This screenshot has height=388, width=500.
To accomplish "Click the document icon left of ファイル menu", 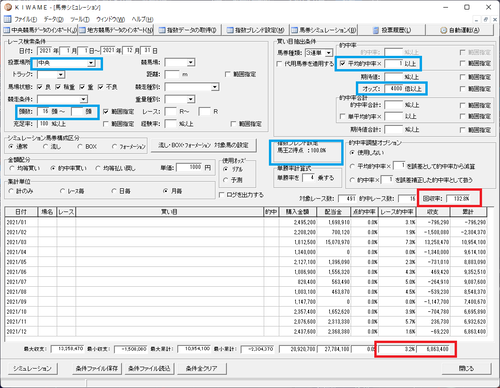I will point(8,19).
